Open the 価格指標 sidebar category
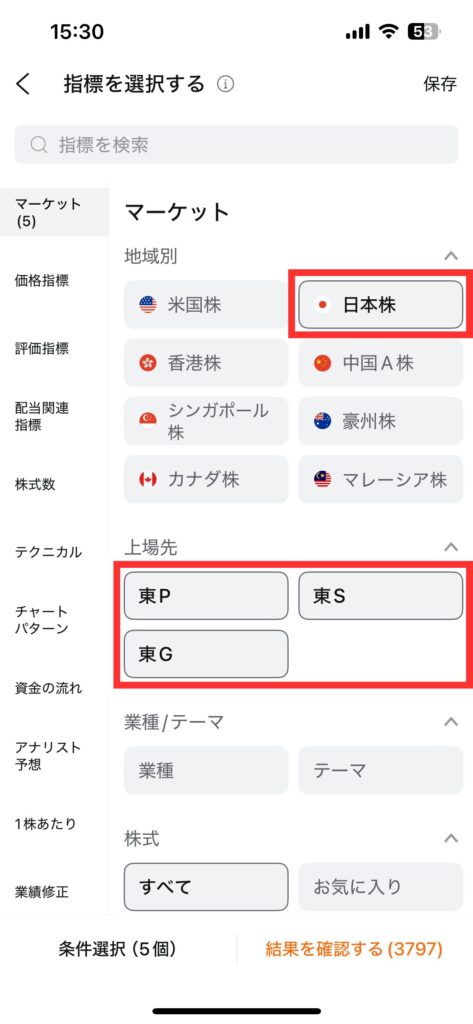 [42, 281]
